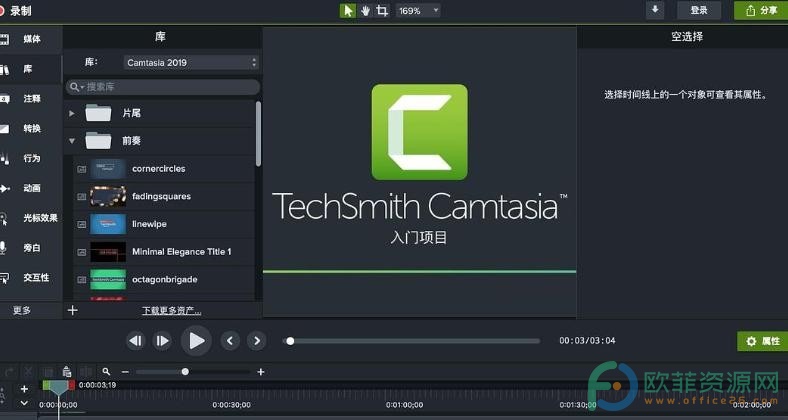Select the fadingsquares asset name
The image size is (788, 420).
tap(161, 196)
